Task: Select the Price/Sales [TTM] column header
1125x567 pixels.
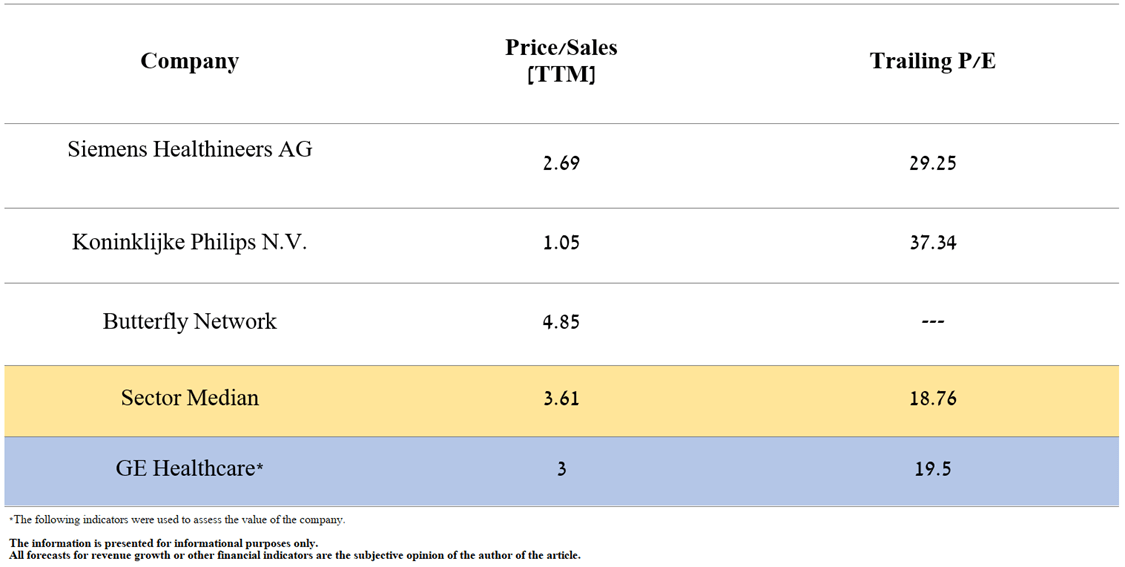Action: (561, 61)
